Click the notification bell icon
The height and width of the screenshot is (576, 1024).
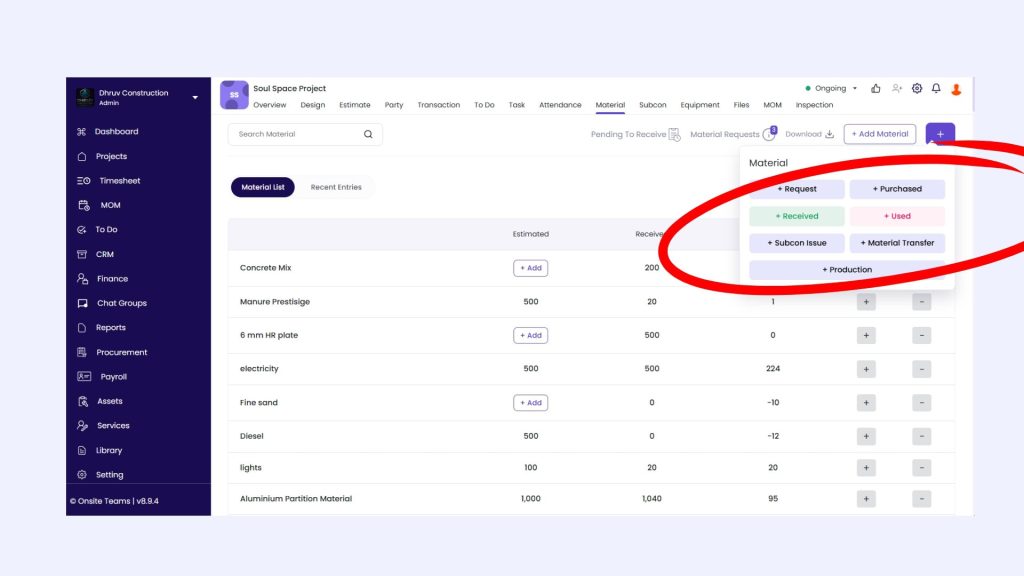pyautogui.click(x=936, y=88)
